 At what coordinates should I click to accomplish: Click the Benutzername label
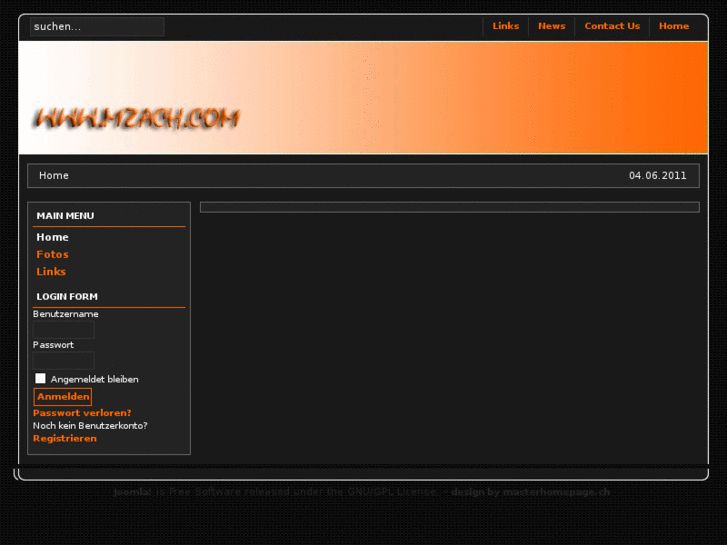pyautogui.click(x=65, y=314)
